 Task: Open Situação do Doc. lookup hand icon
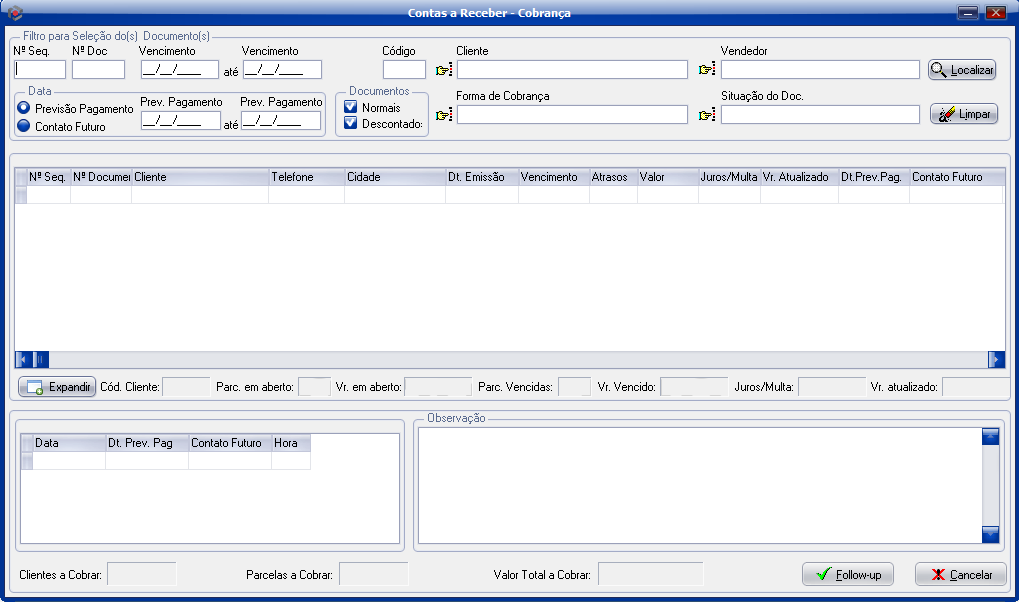coord(708,115)
